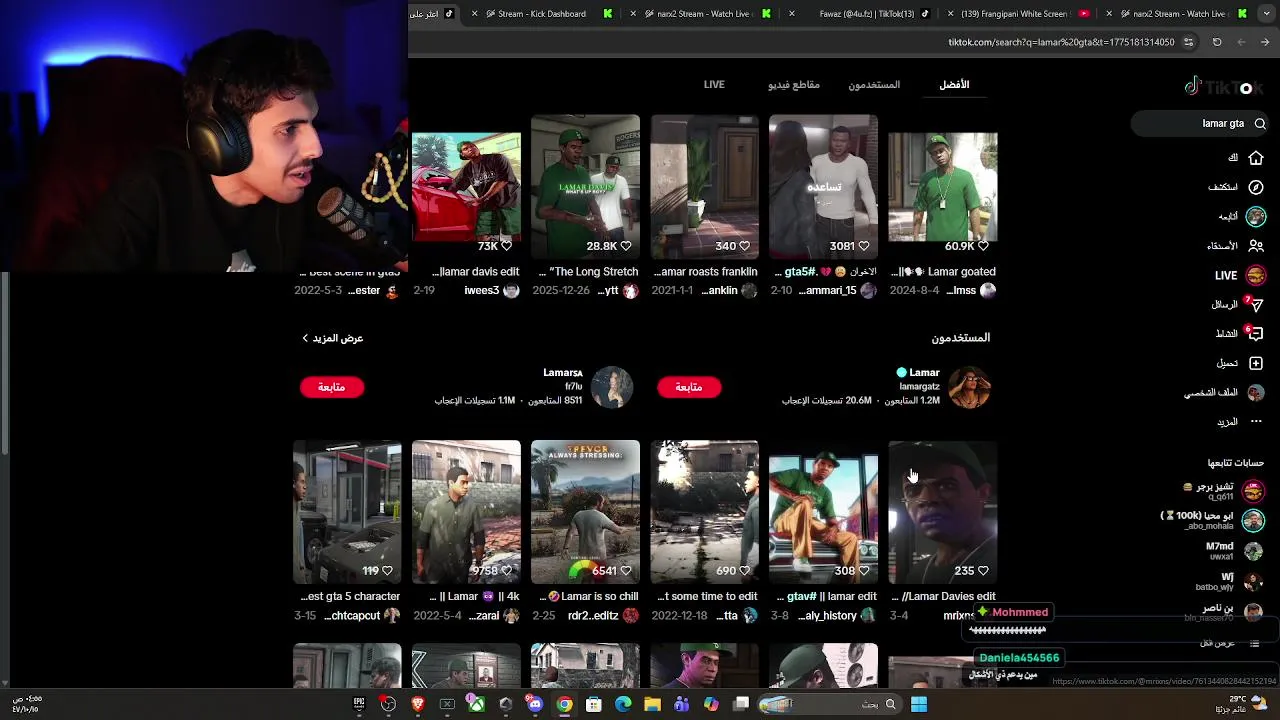
Task: Open followed account 'ابو محيا' in sidebar
Action: coord(1210,520)
